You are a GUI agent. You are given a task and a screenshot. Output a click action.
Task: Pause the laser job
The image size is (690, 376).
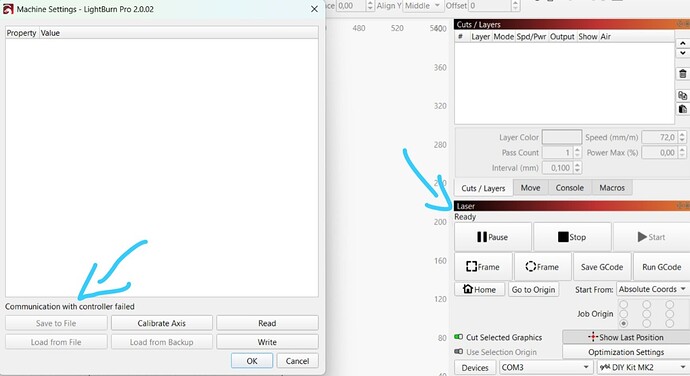(492, 237)
